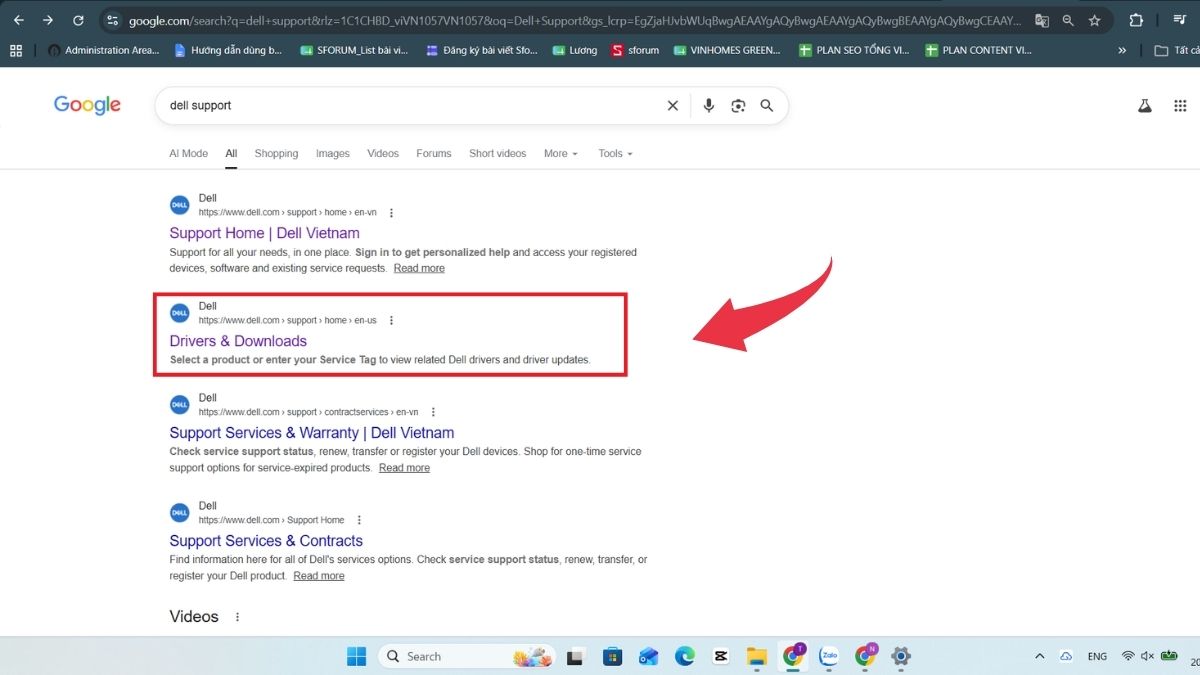Switch to the AI Mode tab
The width and height of the screenshot is (1200, 675).
[x=189, y=153]
